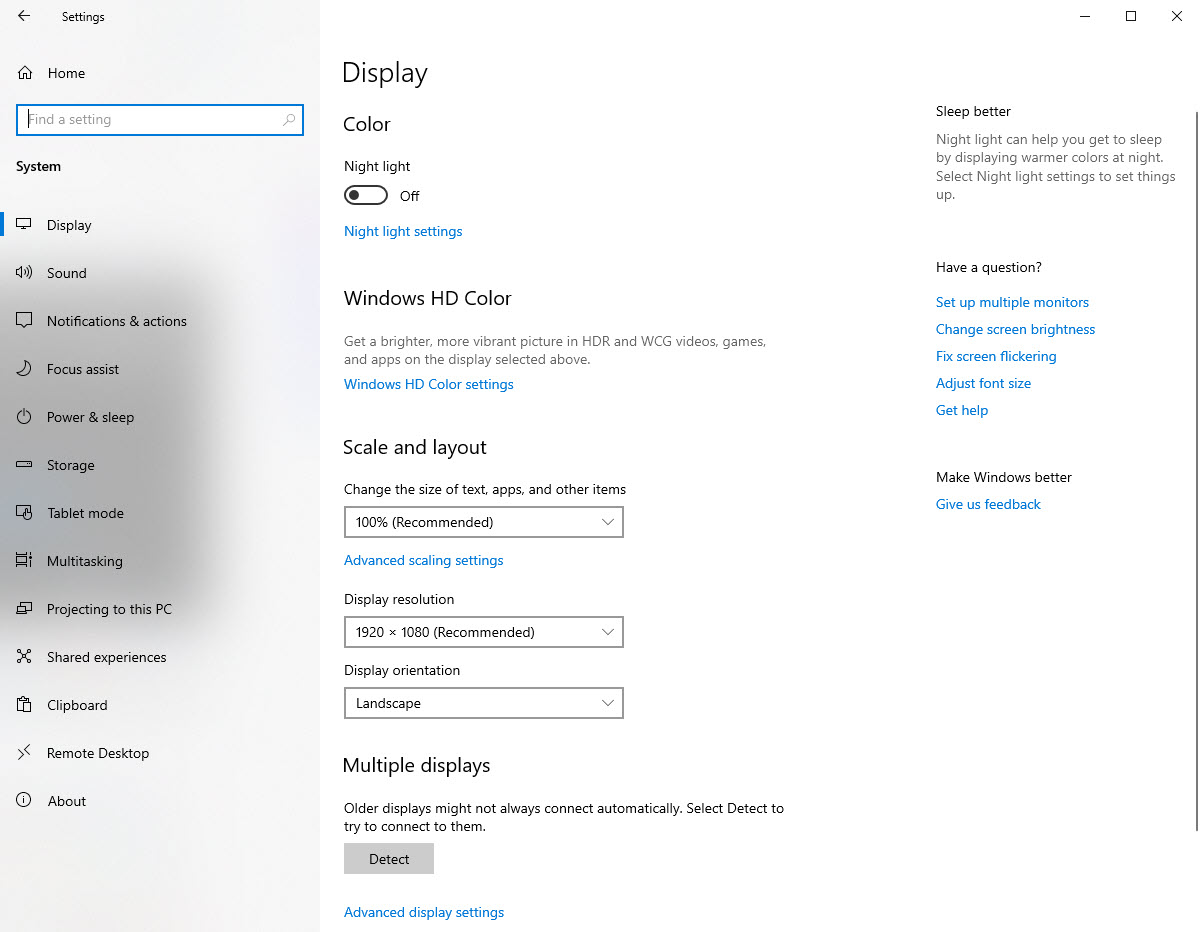Viewport: 1200px width, 932px height.
Task: Open Change screen brightness help link
Action: [x=1015, y=329]
